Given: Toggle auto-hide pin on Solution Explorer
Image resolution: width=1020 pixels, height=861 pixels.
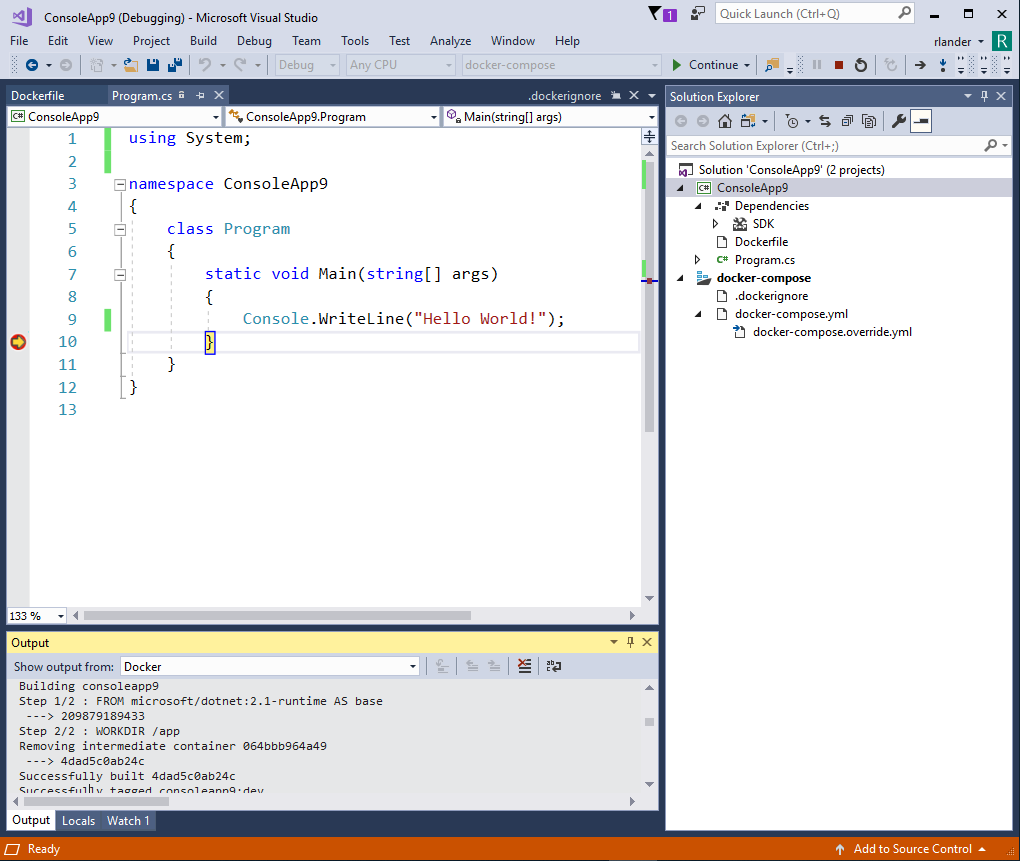Looking at the screenshot, I should 984,96.
